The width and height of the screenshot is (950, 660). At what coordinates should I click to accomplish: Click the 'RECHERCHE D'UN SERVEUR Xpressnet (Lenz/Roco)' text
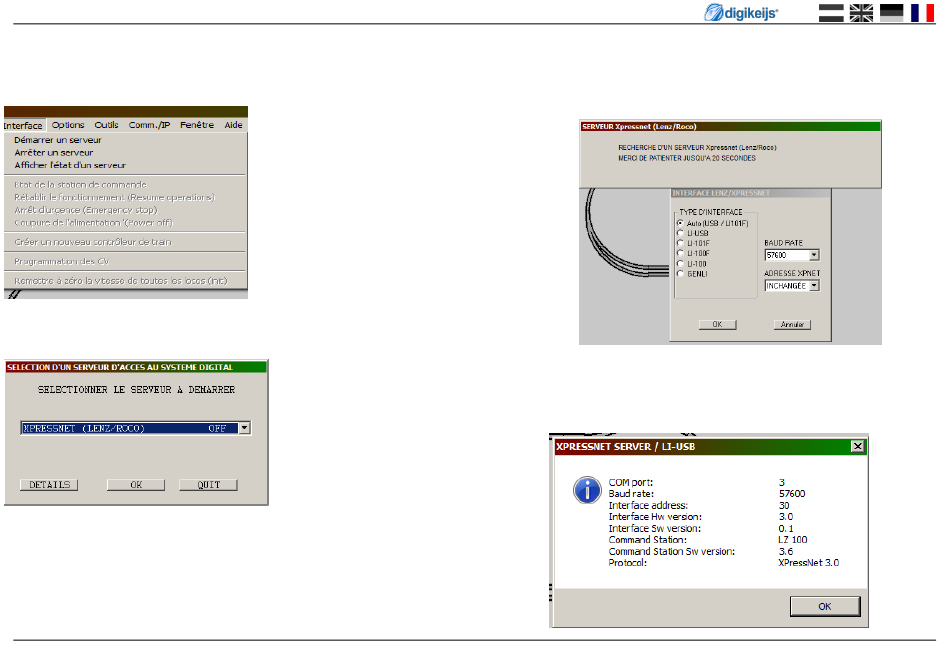697,147
